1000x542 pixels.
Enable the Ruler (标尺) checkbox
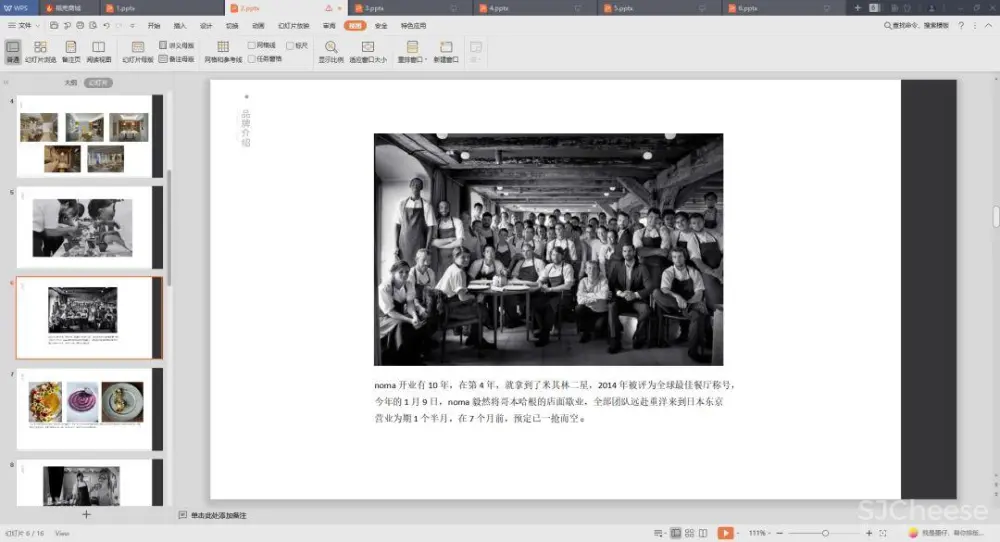[x=290, y=45]
